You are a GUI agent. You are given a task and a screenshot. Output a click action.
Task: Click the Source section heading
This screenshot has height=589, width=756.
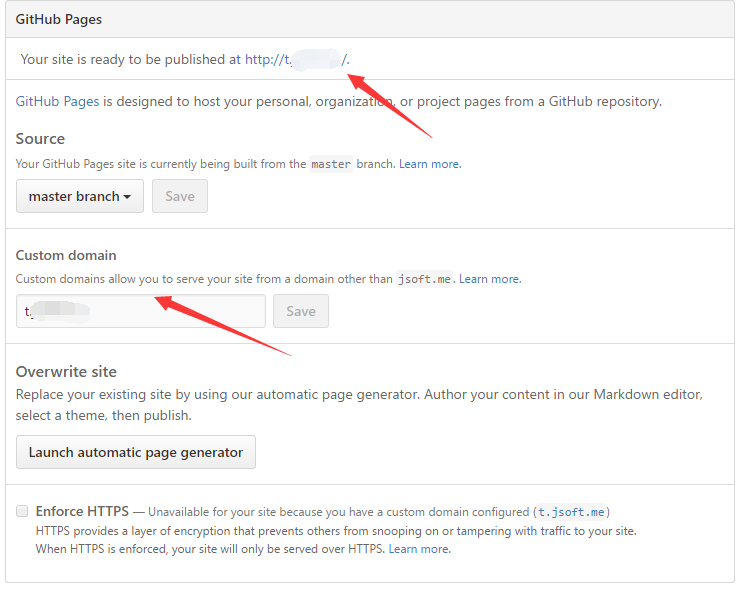click(x=40, y=139)
